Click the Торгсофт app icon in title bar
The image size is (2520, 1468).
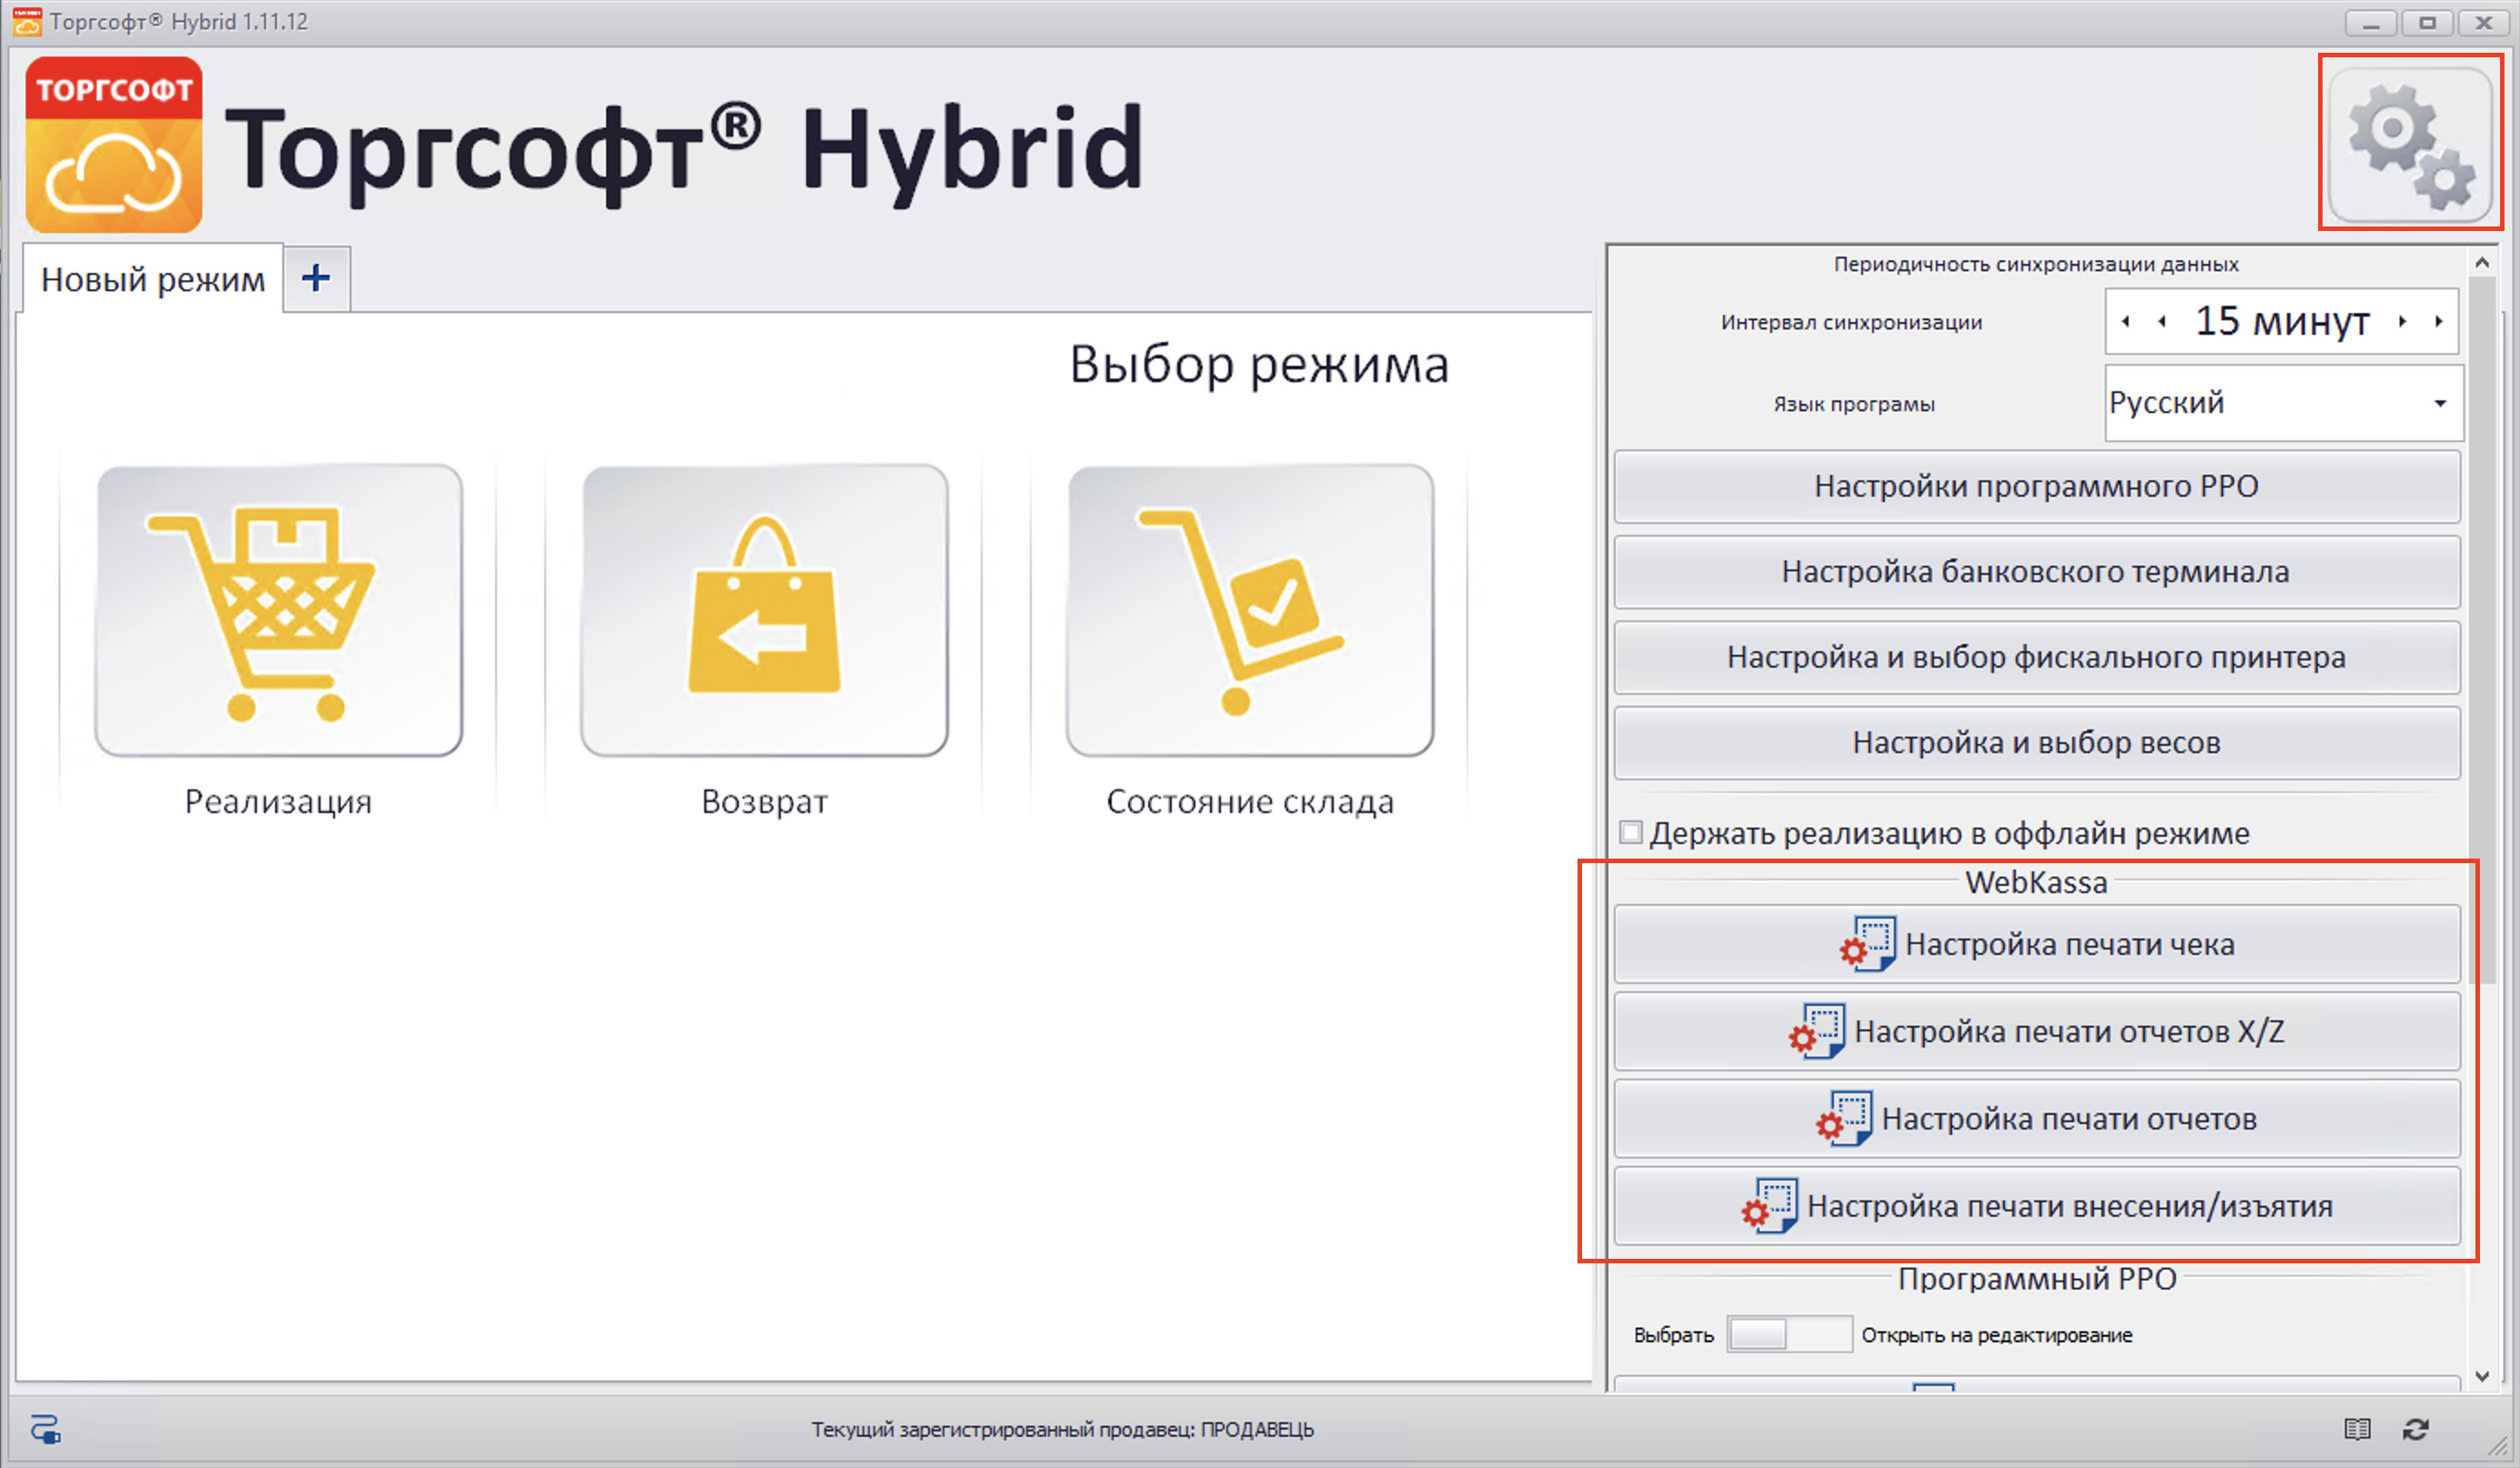coord(27,21)
